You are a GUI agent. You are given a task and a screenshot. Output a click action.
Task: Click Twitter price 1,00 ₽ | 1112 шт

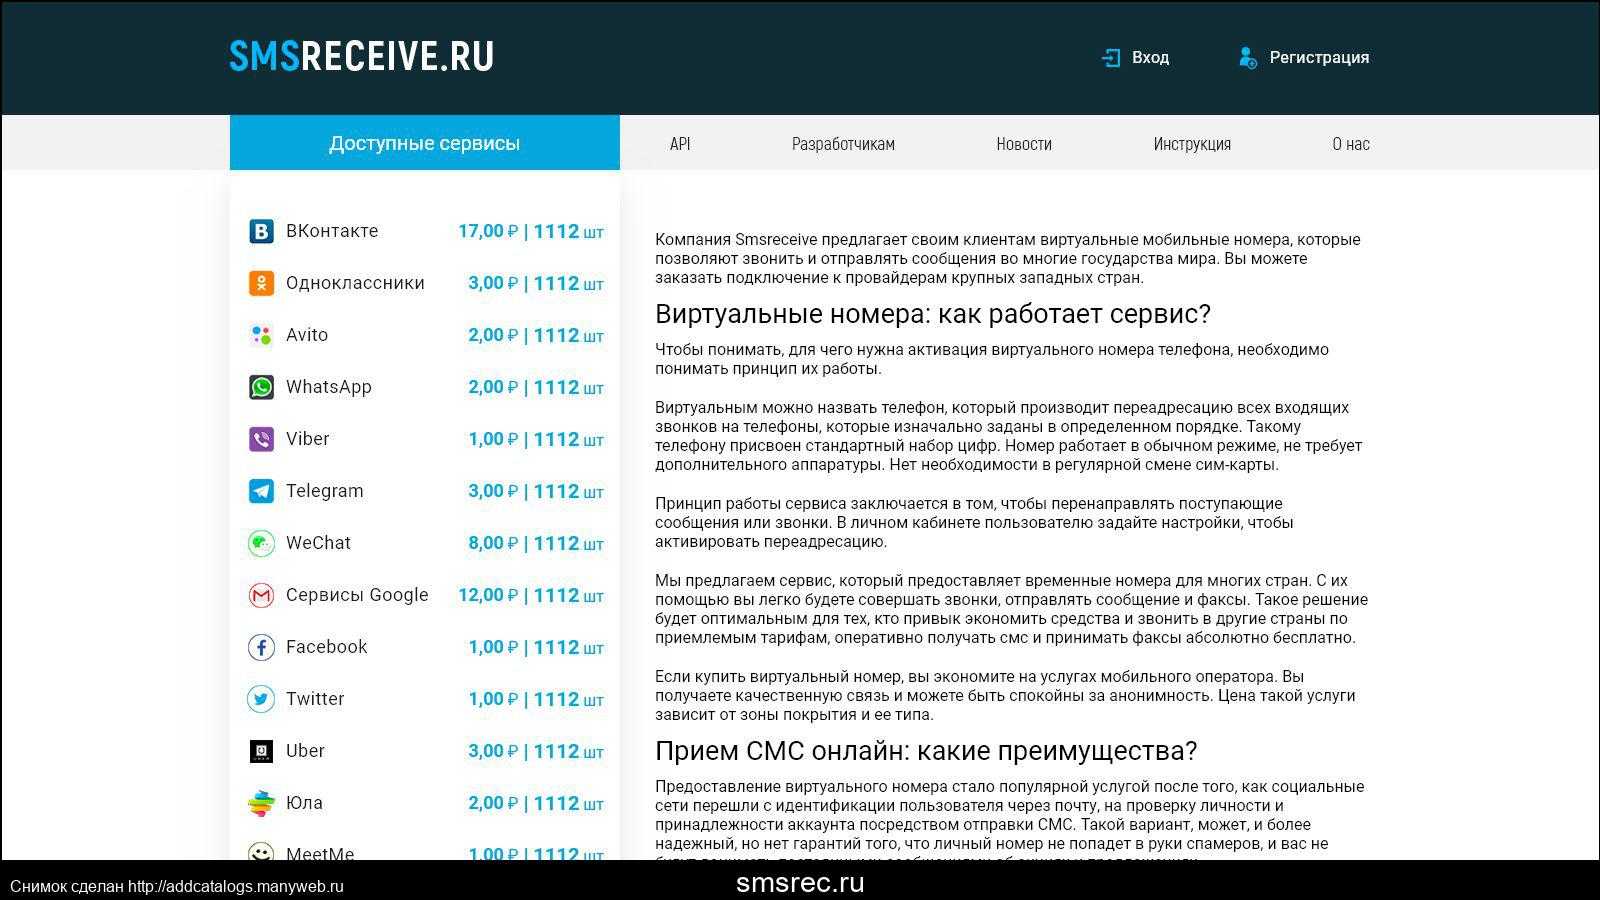tap(536, 699)
